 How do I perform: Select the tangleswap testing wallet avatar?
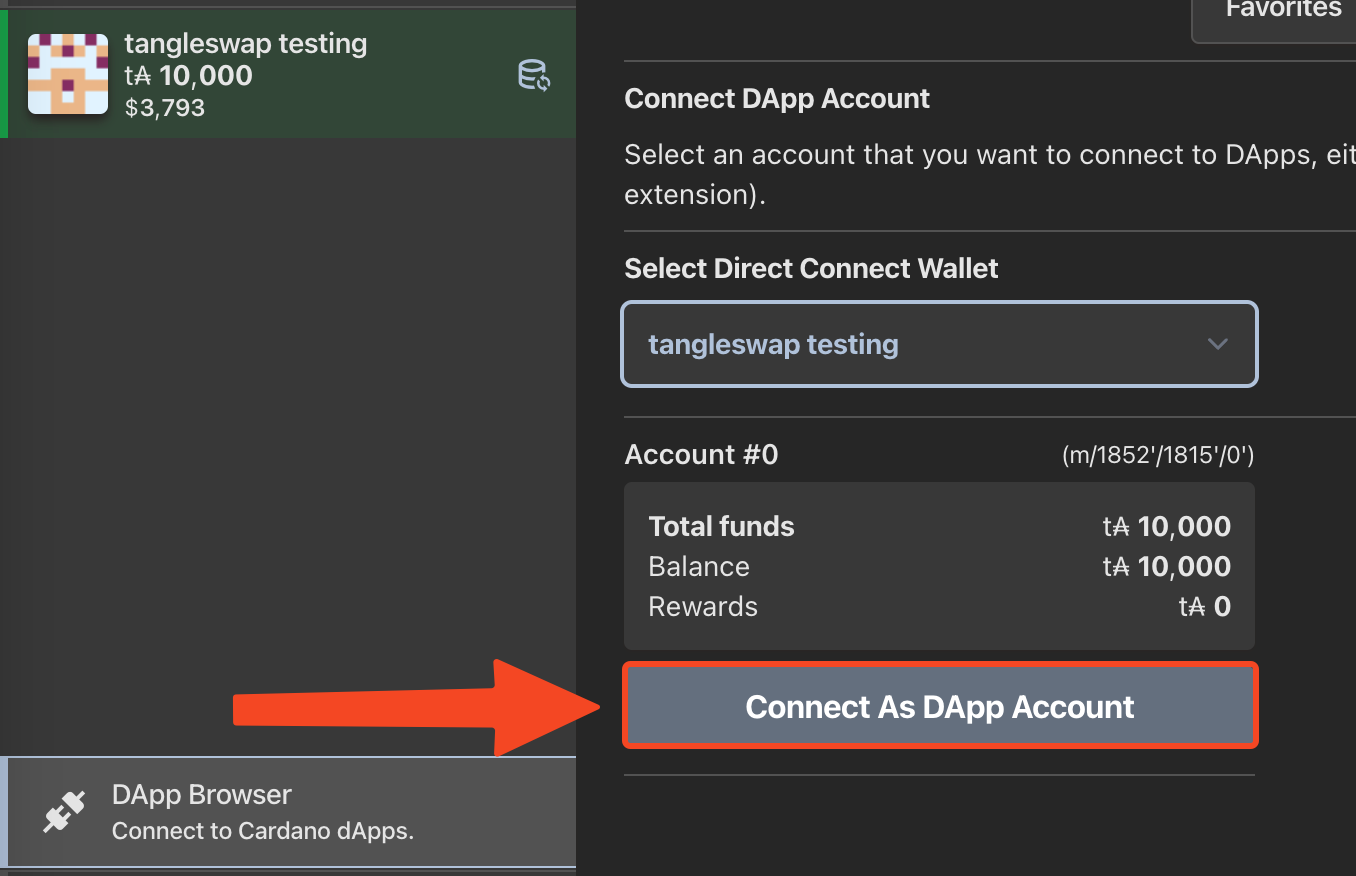point(68,73)
